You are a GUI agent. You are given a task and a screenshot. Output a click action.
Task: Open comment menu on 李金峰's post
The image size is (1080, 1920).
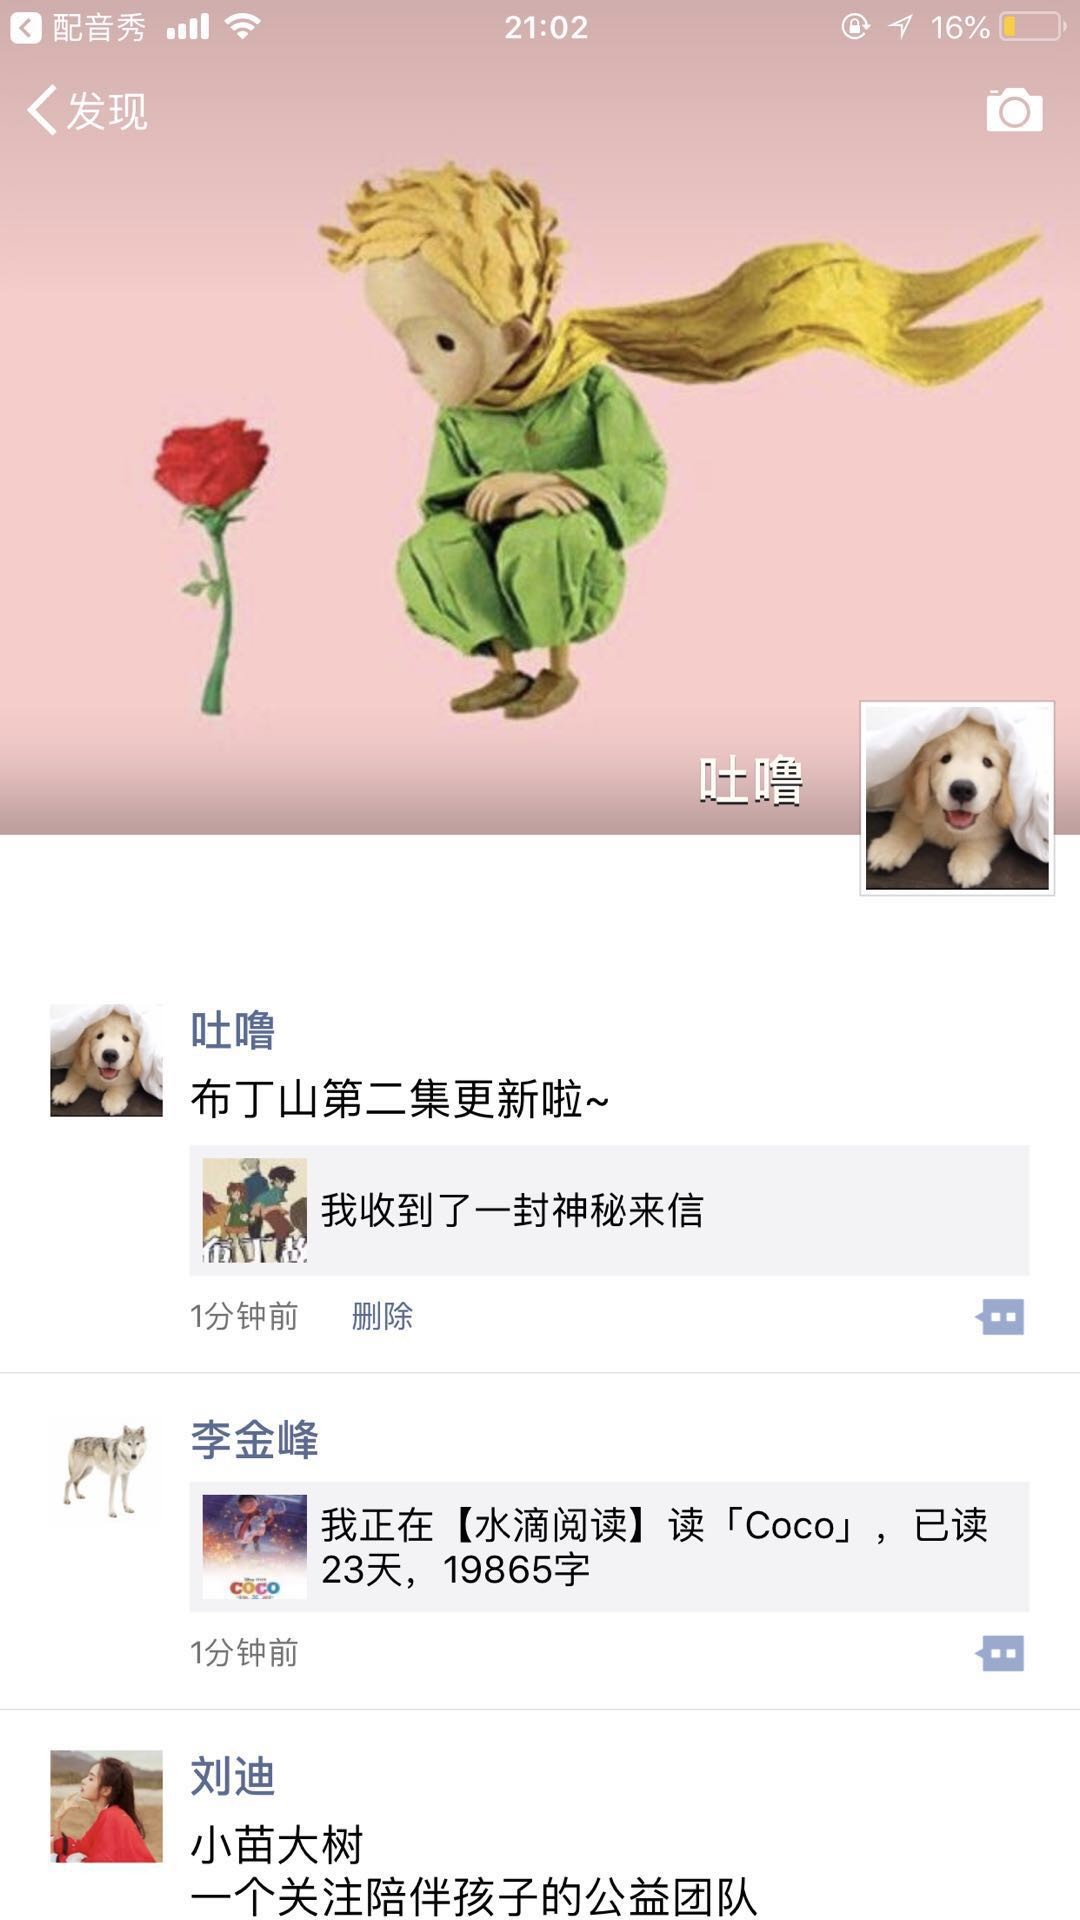pyautogui.click(x=1000, y=1653)
